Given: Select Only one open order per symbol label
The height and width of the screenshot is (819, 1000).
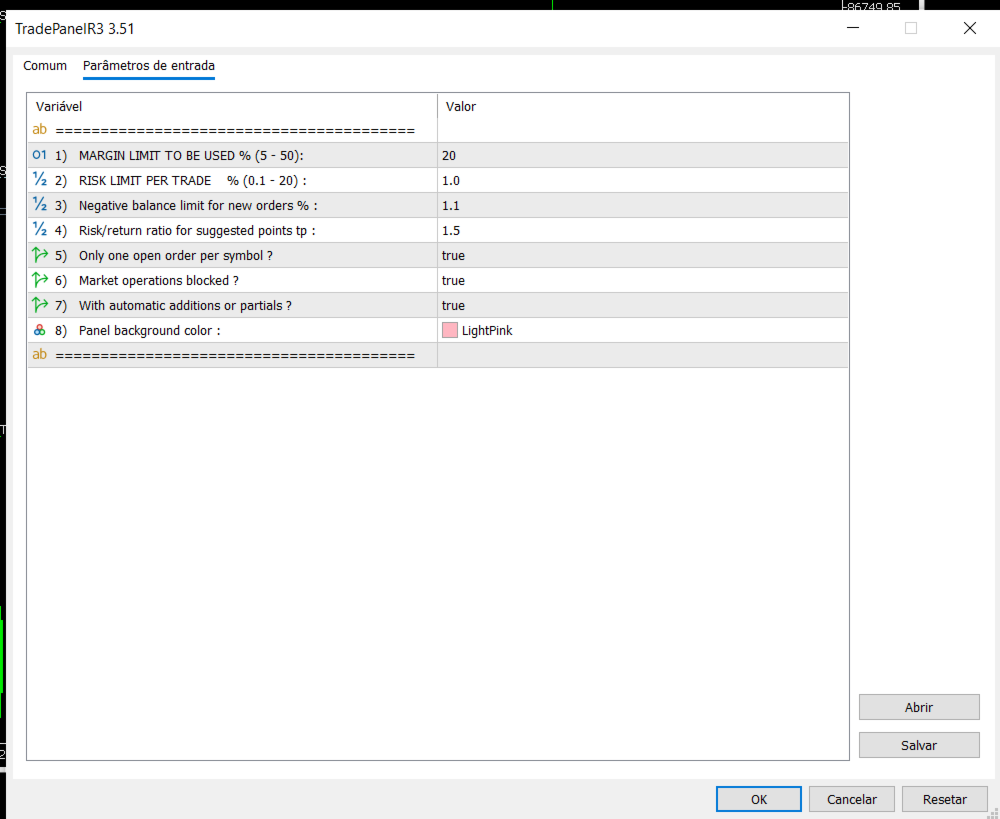Looking at the screenshot, I should point(176,255).
